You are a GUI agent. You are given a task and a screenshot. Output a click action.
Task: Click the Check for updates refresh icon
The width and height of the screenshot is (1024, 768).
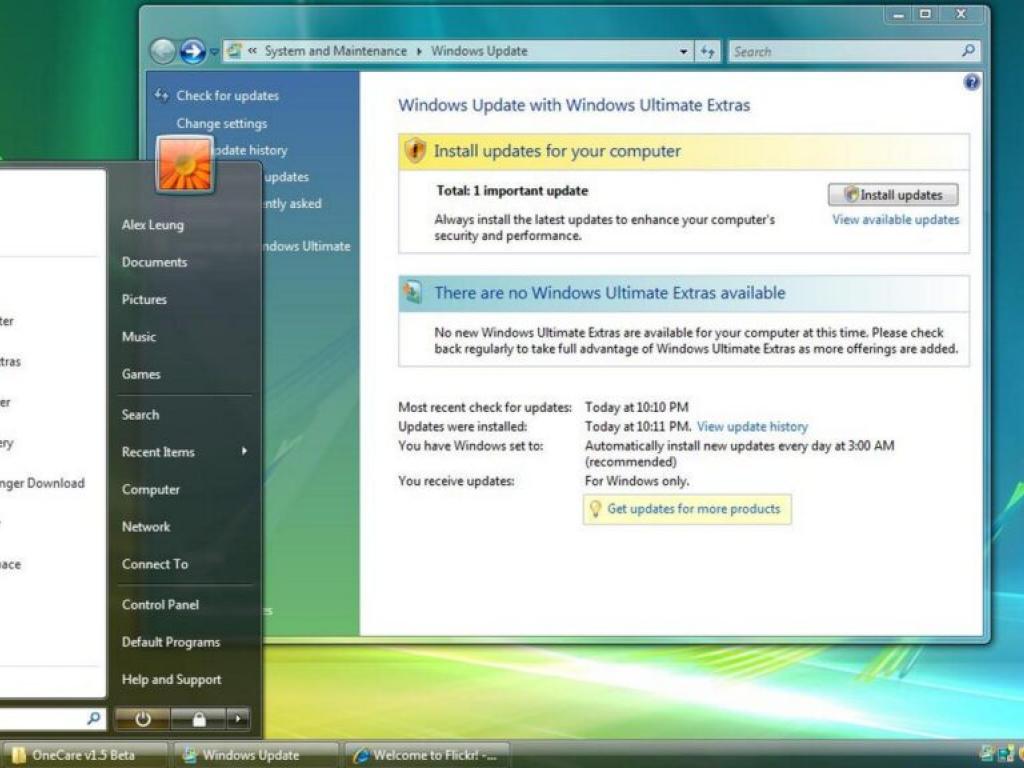pos(161,95)
